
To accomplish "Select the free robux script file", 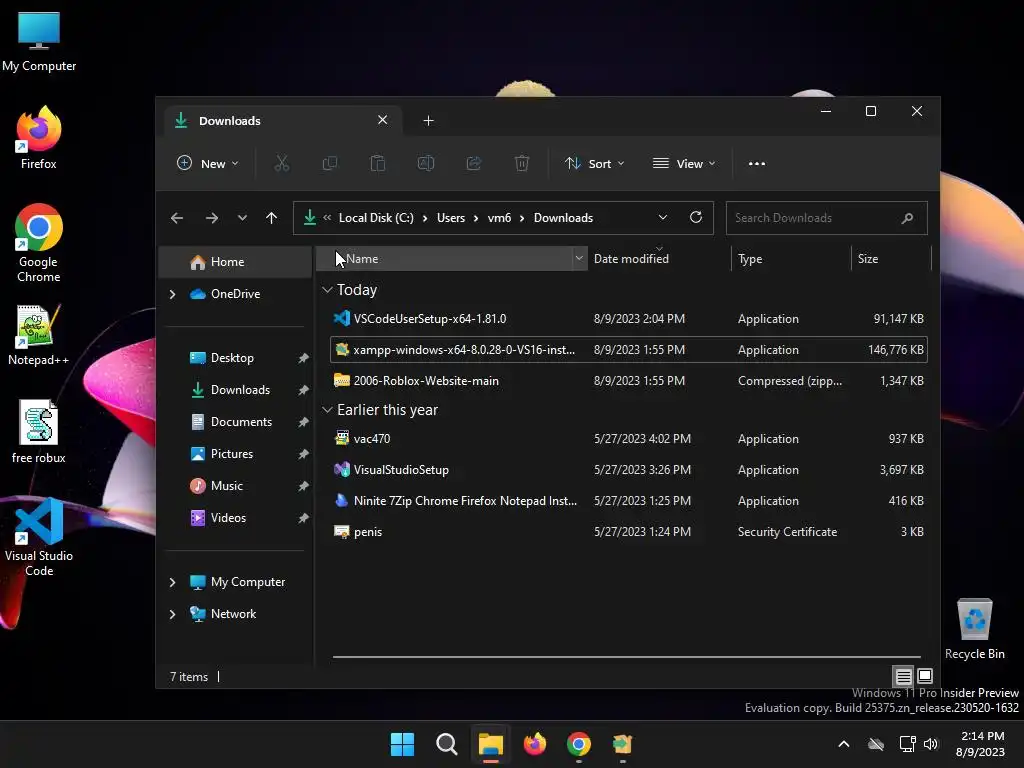I will 39,432.
